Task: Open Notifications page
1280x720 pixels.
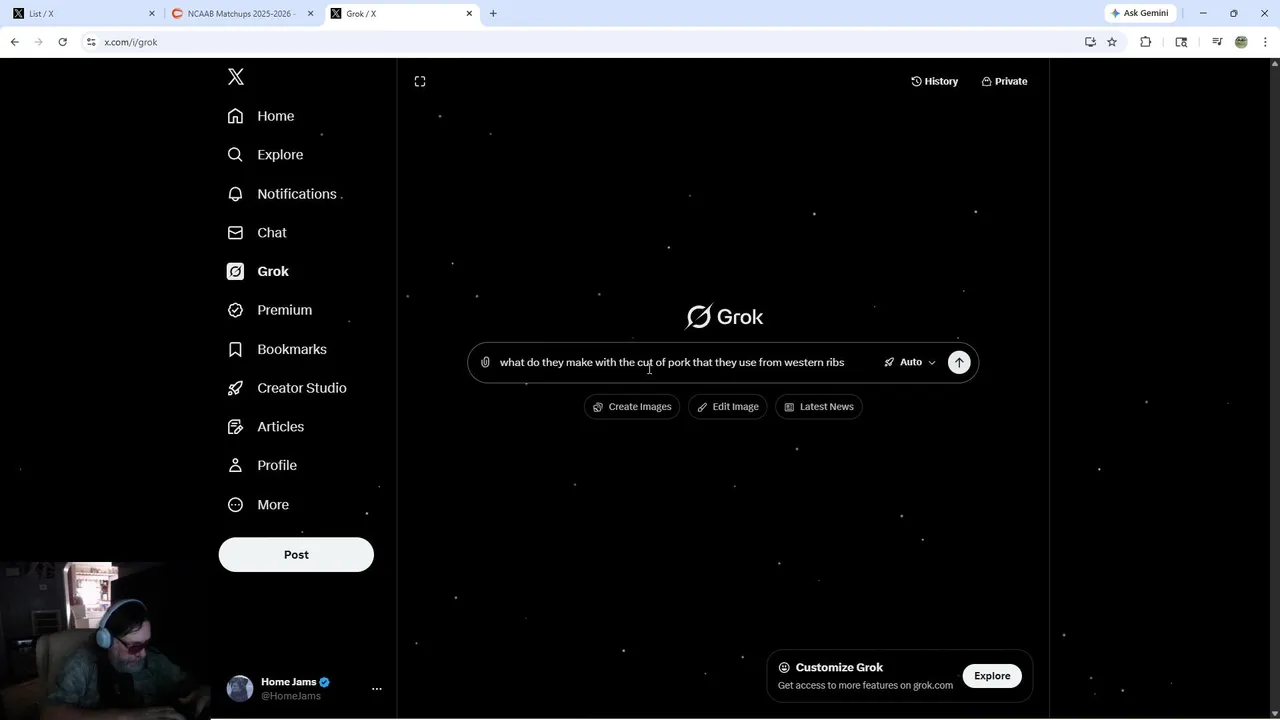Action: [x=283, y=194]
